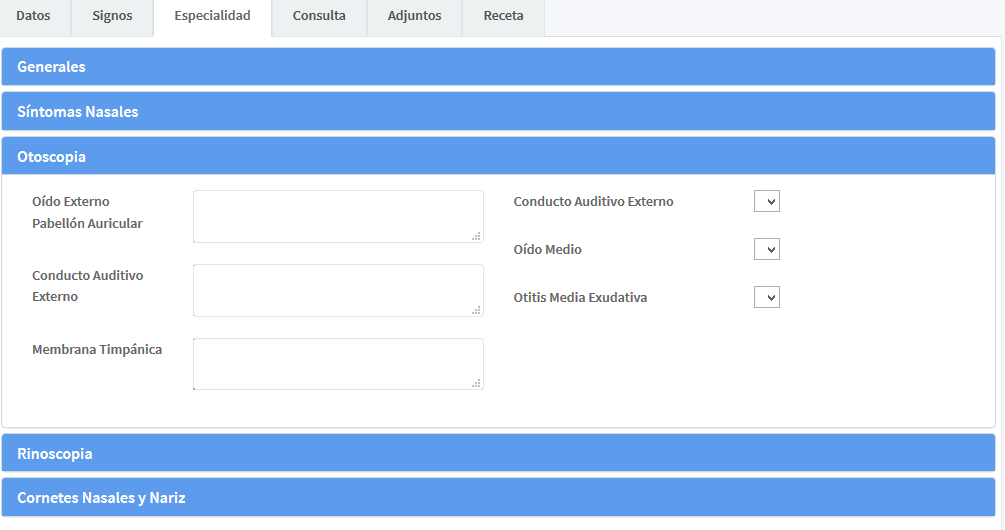The width and height of the screenshot is (1005, 530).
Task: Click resize grip on Membrana Timpánica textarea
Action: 477,383
